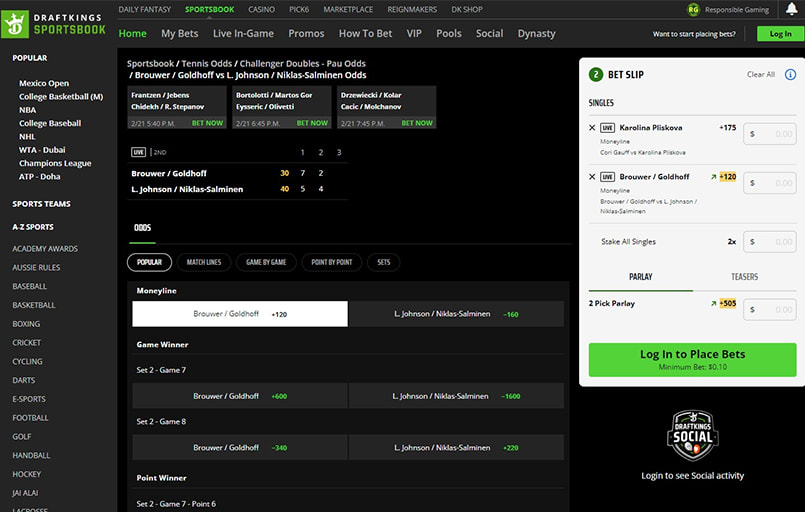
Task: Click Sportsbook breadcrumb link
Action: (x=150, y=64)
